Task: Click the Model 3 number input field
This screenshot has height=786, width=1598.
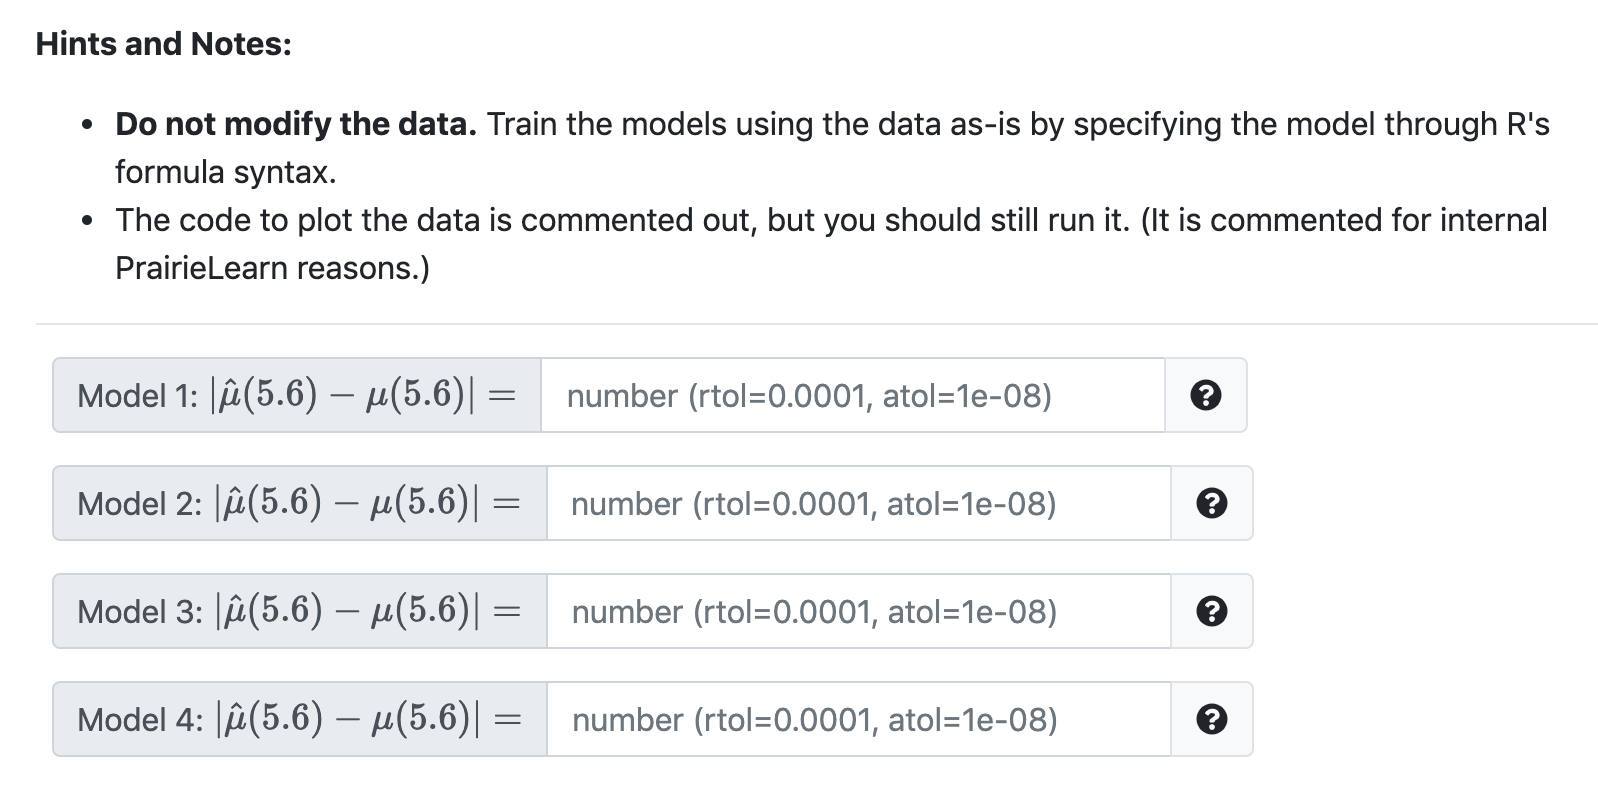Action: (860, 611)
